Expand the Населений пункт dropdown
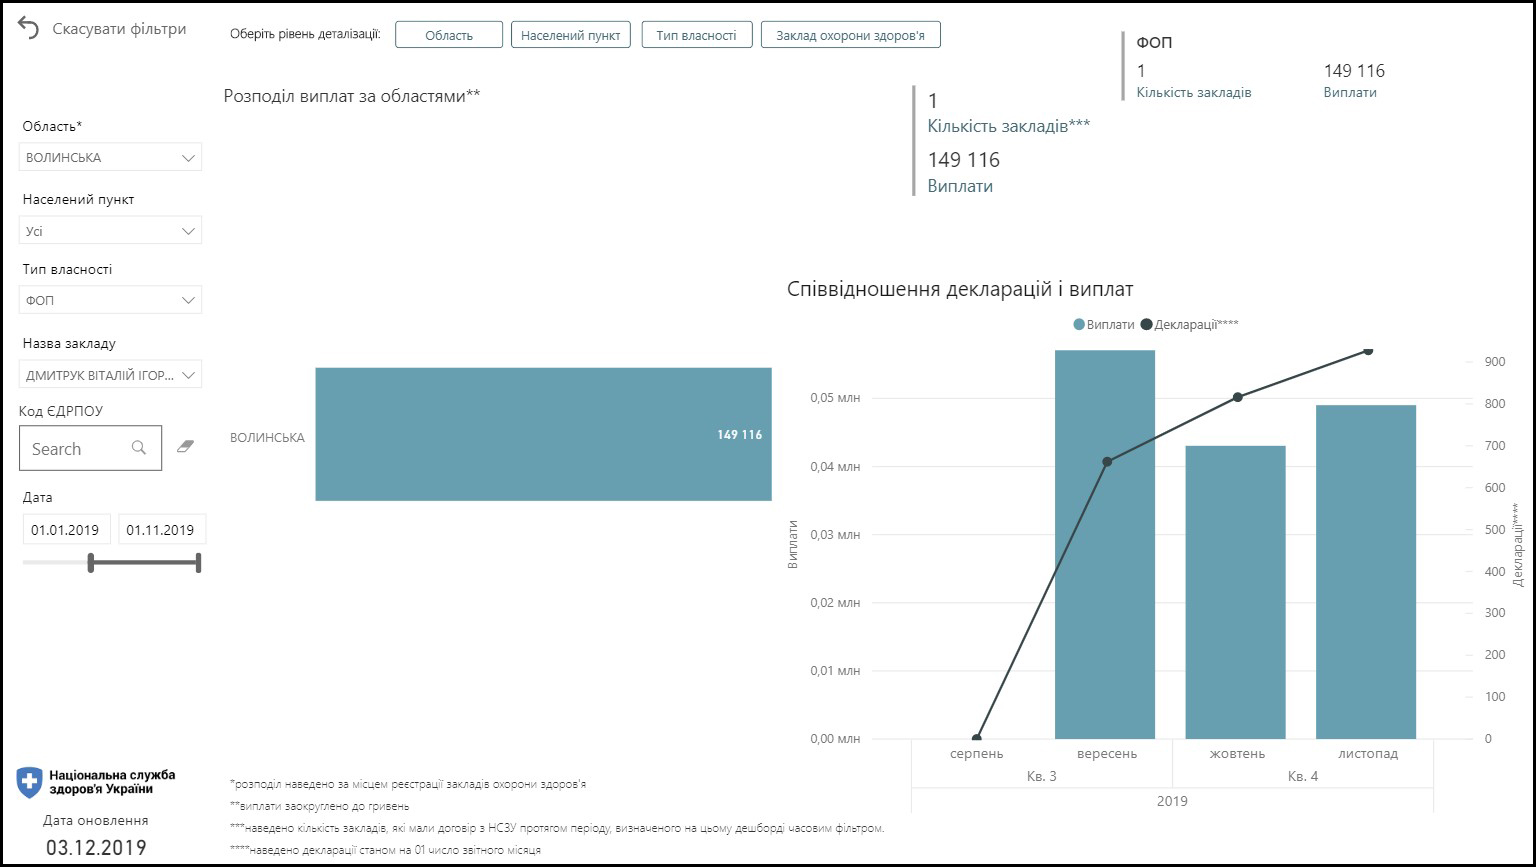 click(x=111, y=231)
